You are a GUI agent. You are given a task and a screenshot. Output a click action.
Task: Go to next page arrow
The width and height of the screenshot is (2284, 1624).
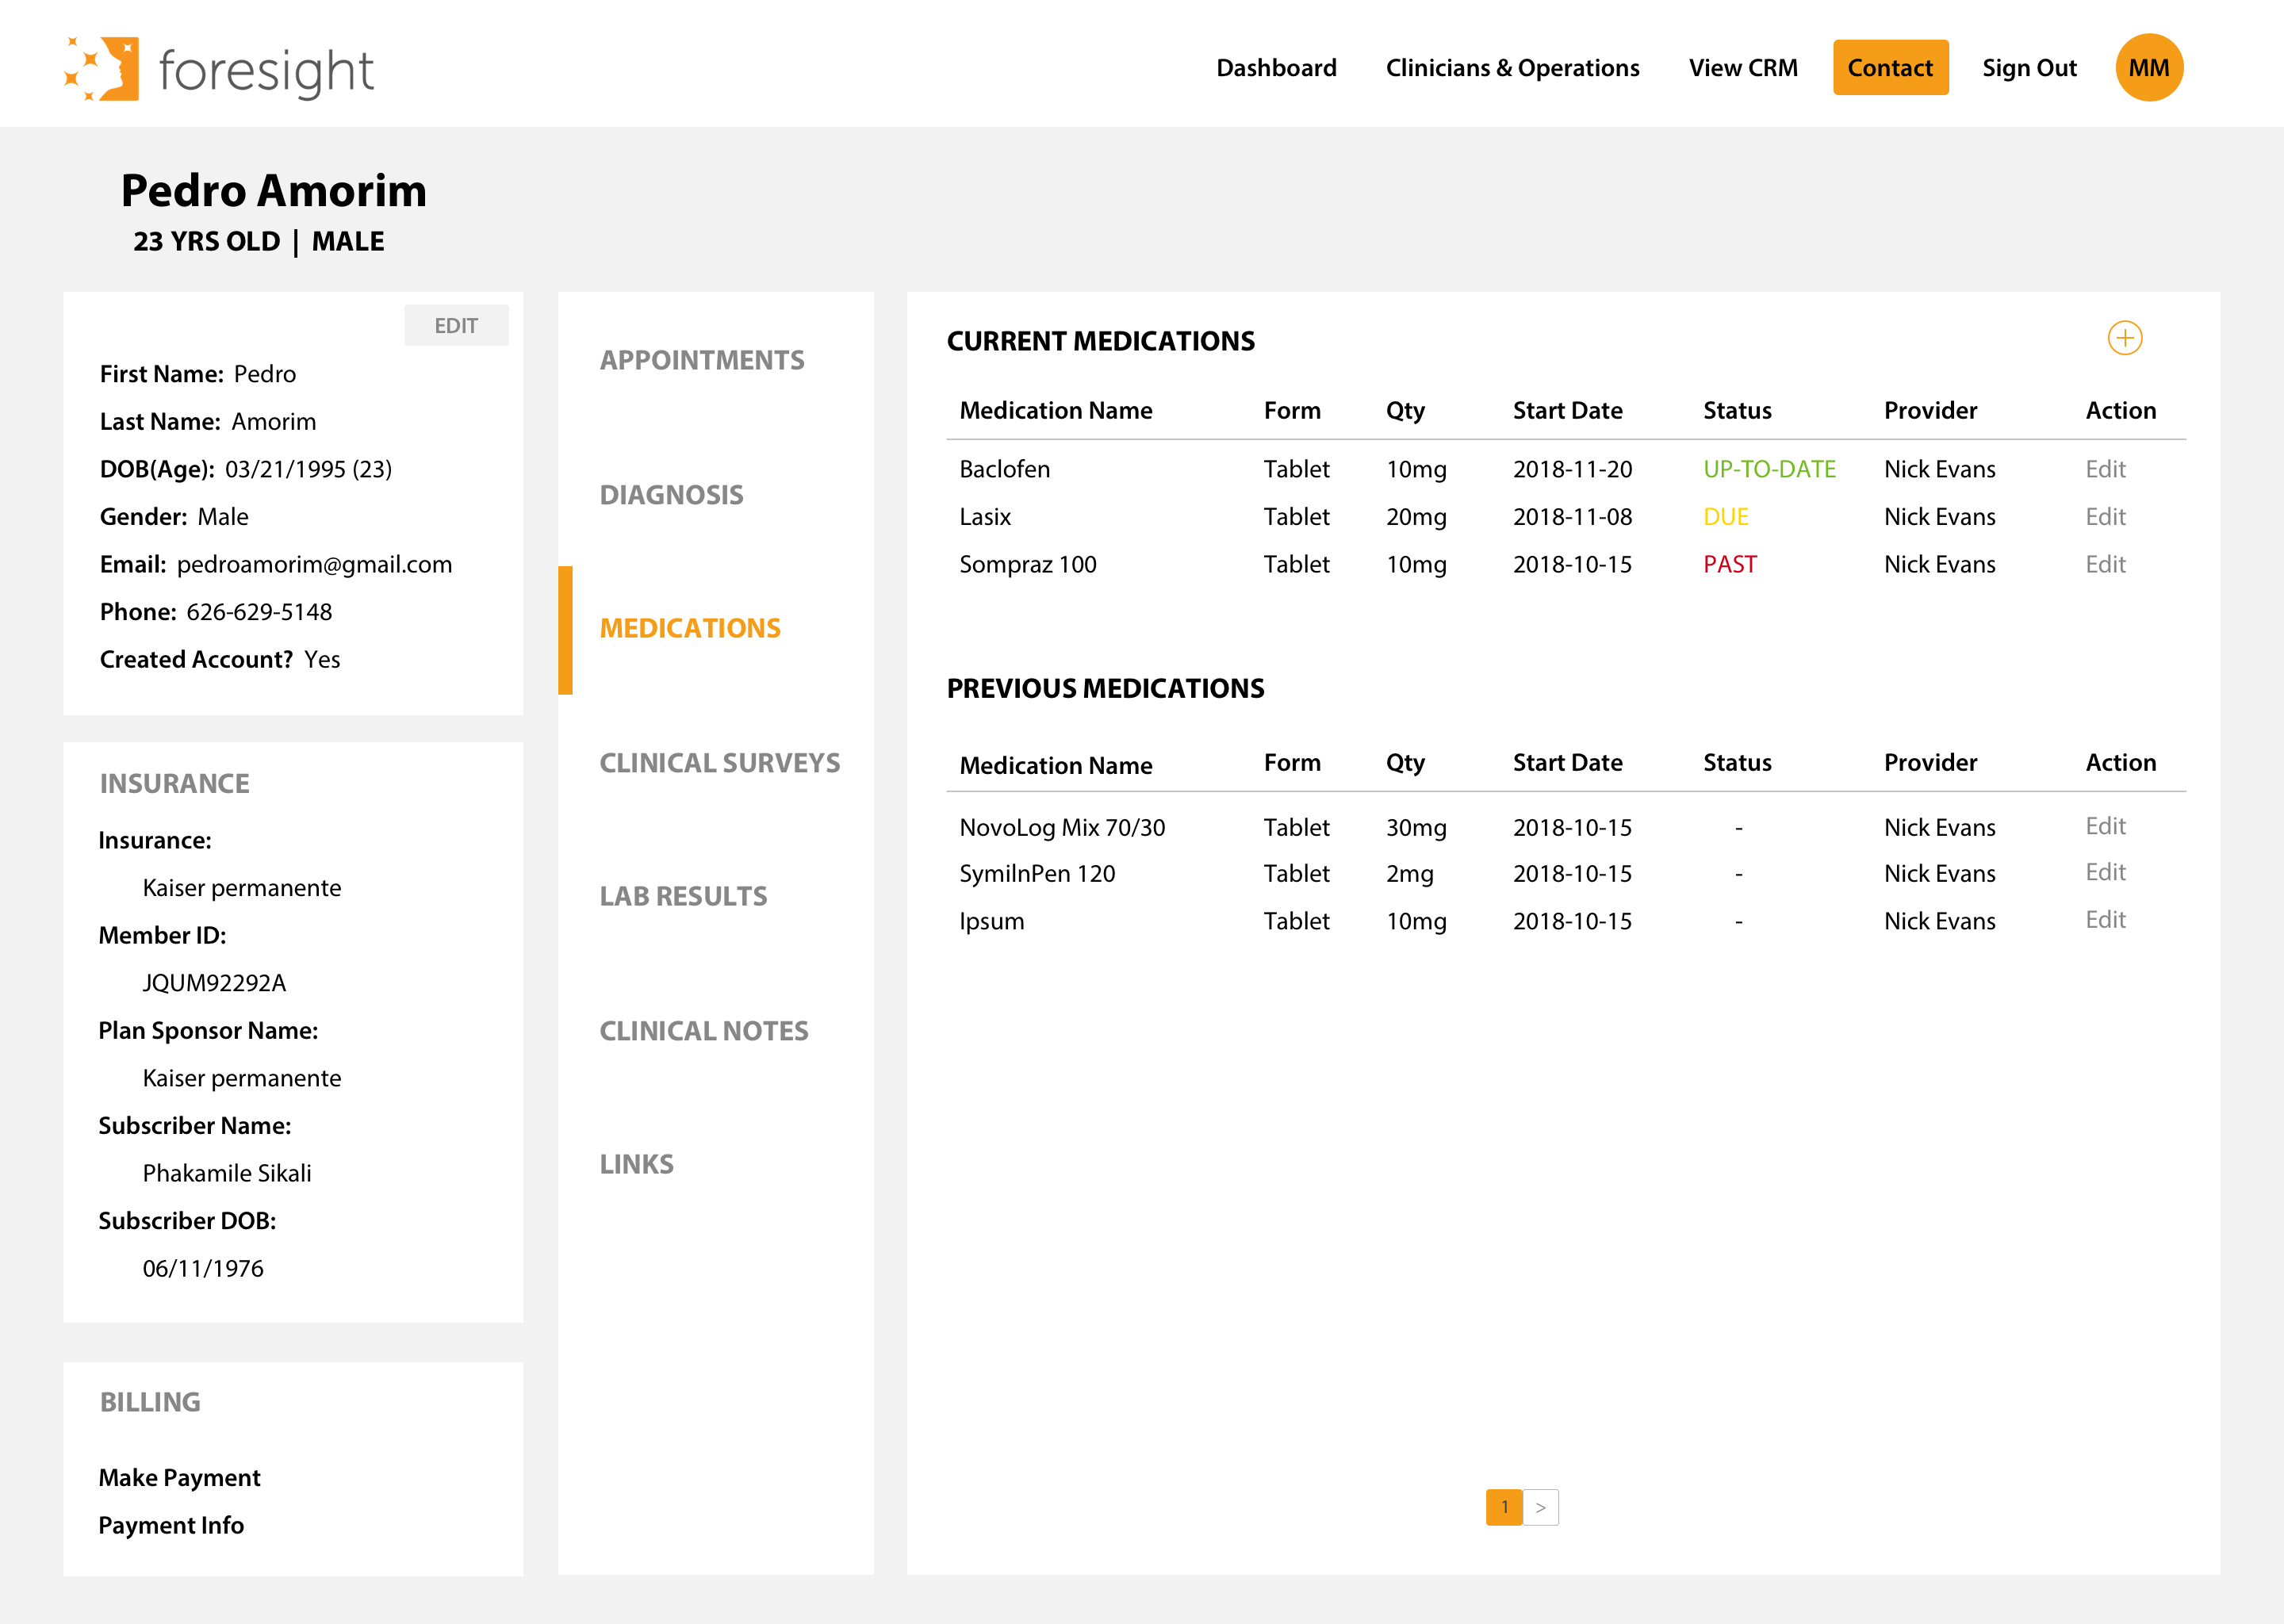click(x=1540, y=1507)
